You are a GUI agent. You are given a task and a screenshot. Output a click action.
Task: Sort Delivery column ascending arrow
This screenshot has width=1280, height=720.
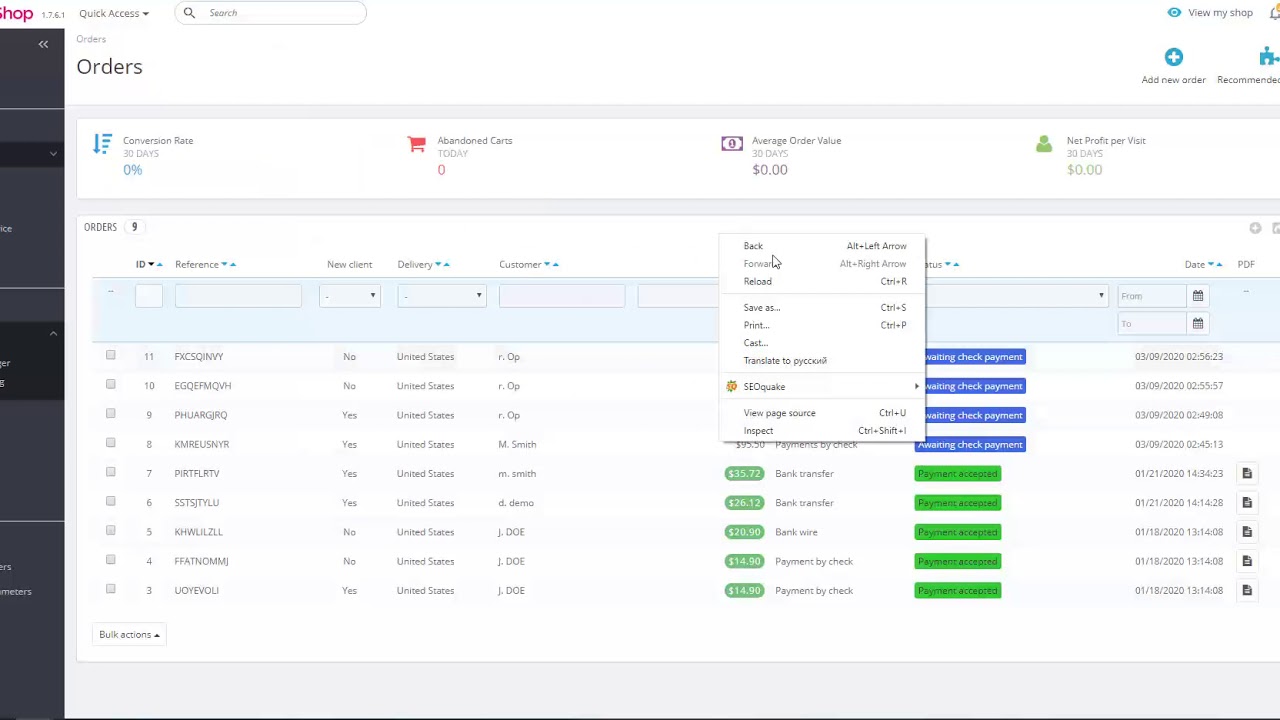click(x=446, y=265)
